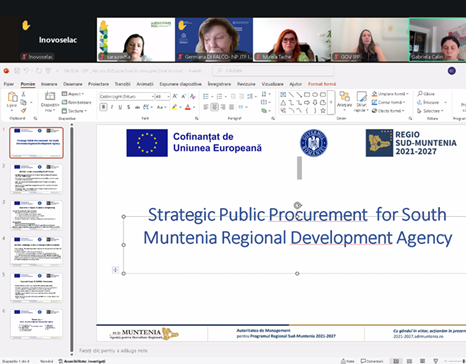Toggle Italic formatting button

pyautogui.click(x=112, y=107)
